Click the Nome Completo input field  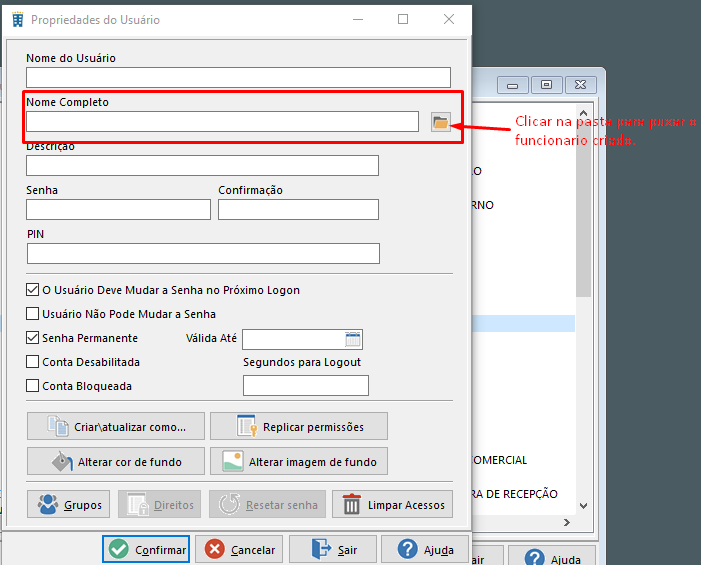[x=222, y=122]
